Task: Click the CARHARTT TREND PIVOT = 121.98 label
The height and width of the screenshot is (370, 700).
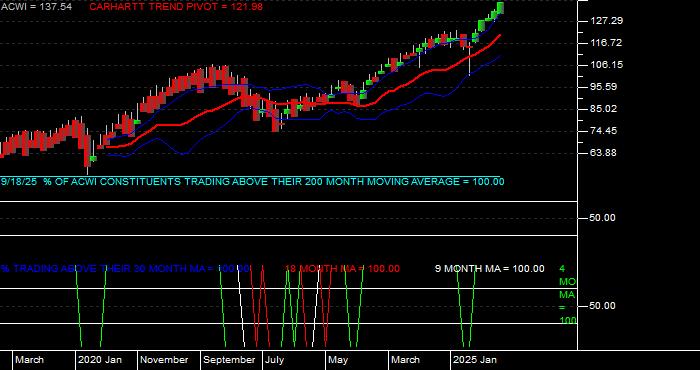Action: click(176, 7)
